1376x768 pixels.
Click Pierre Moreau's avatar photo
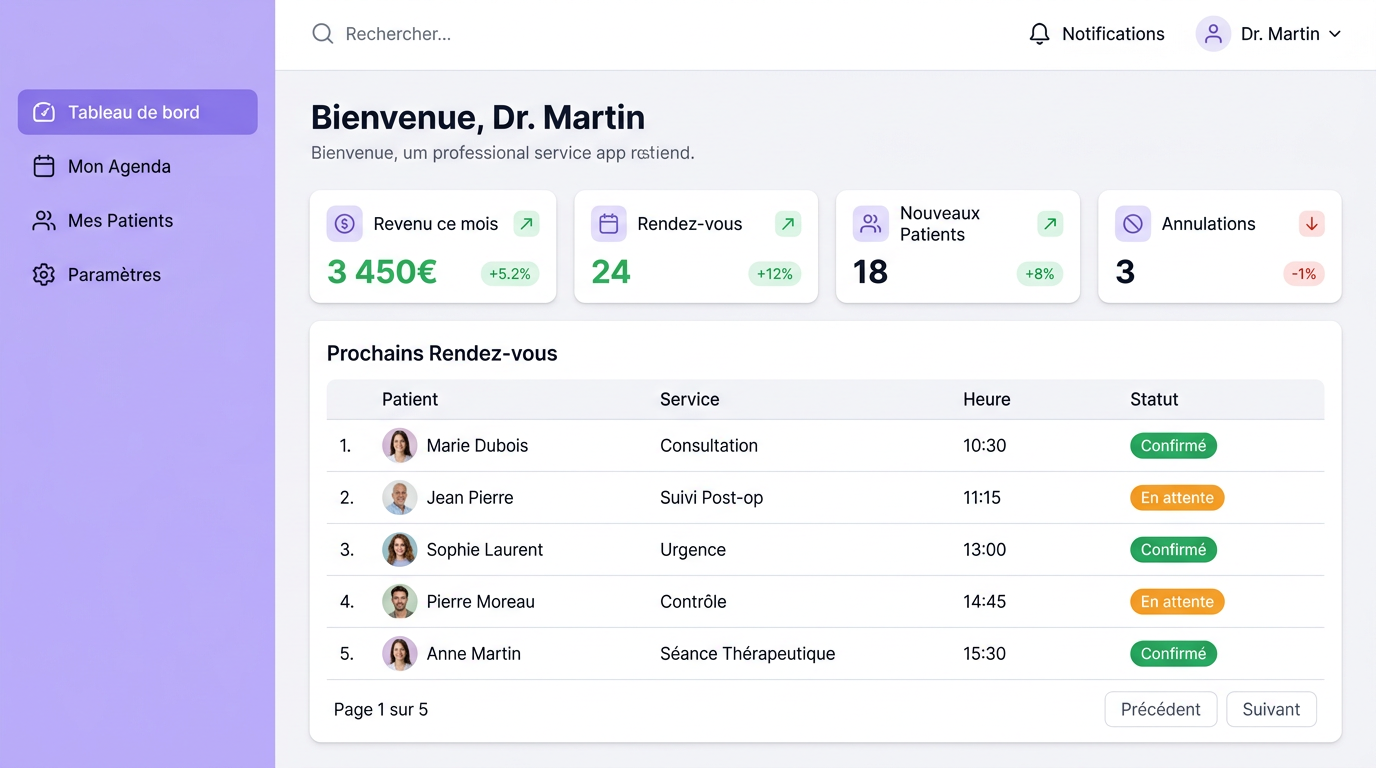coord(400,602)
